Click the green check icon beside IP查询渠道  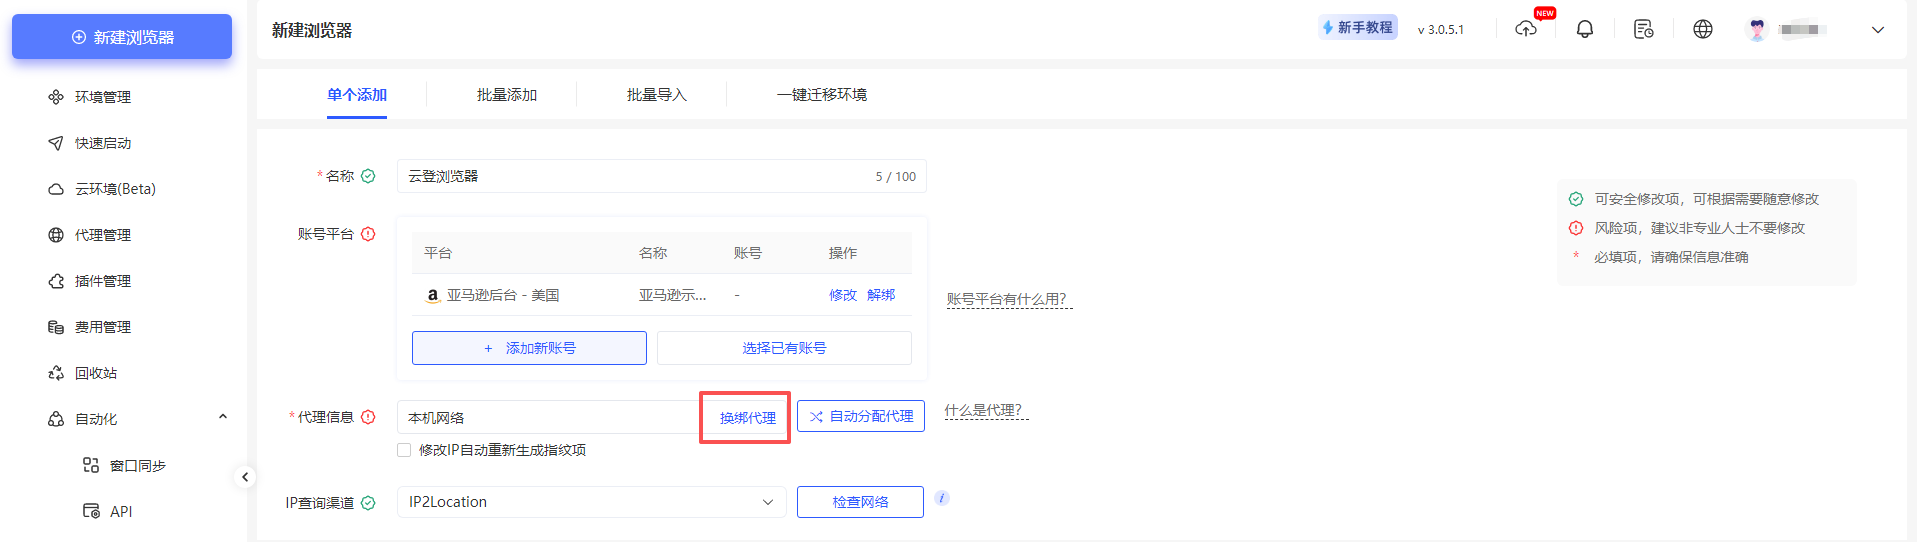(368, 503)
